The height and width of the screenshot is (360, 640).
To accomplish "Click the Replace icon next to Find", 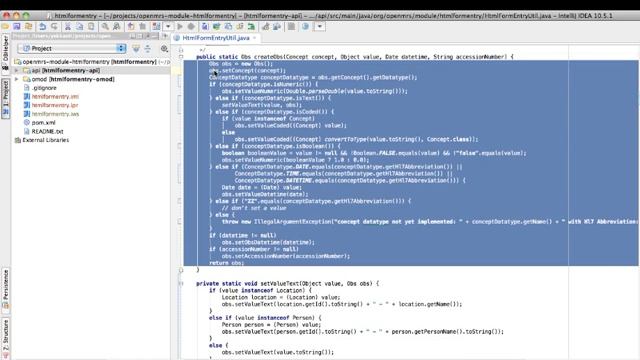I will 117,27.
